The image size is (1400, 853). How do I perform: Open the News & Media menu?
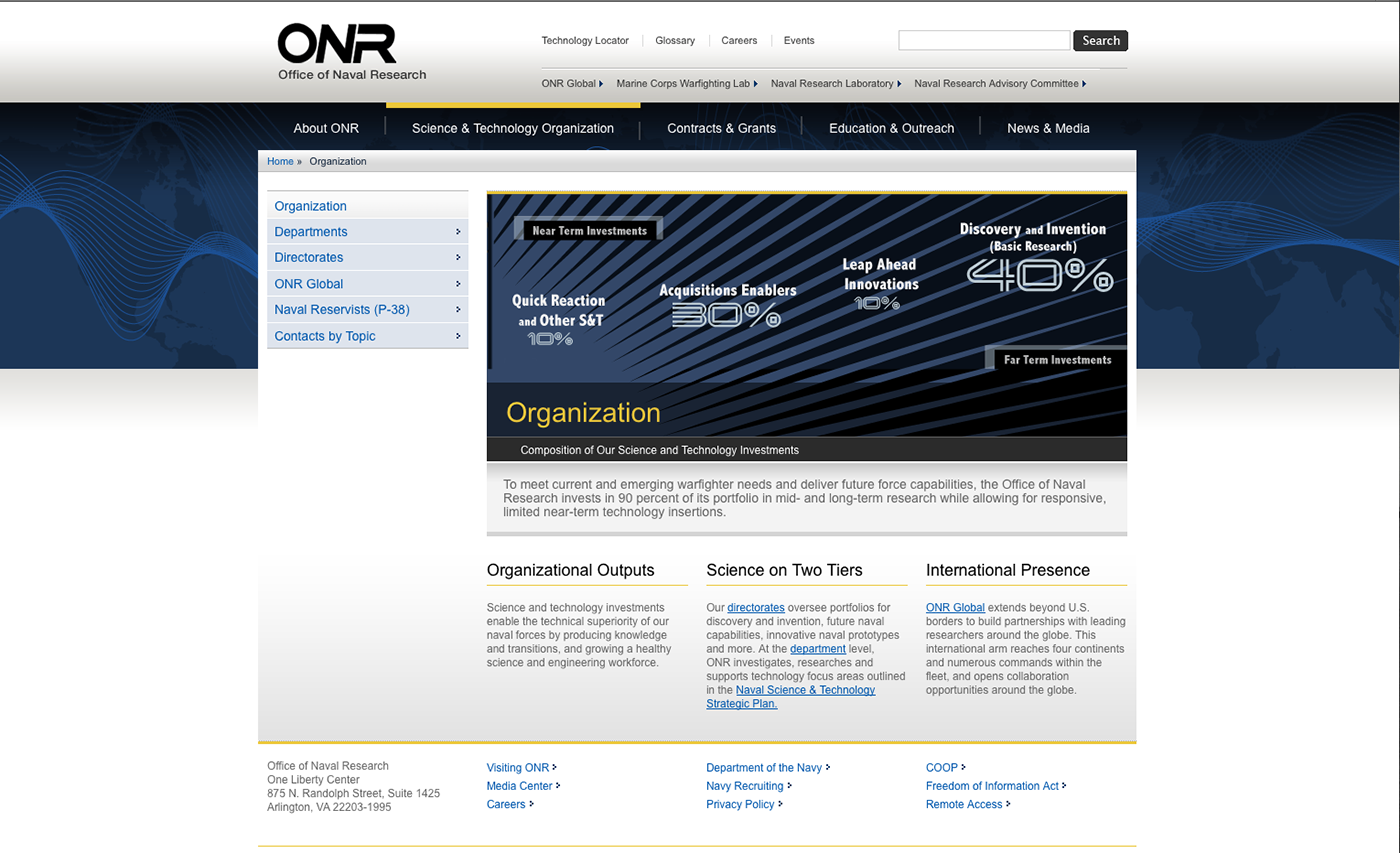point(1048,128)
